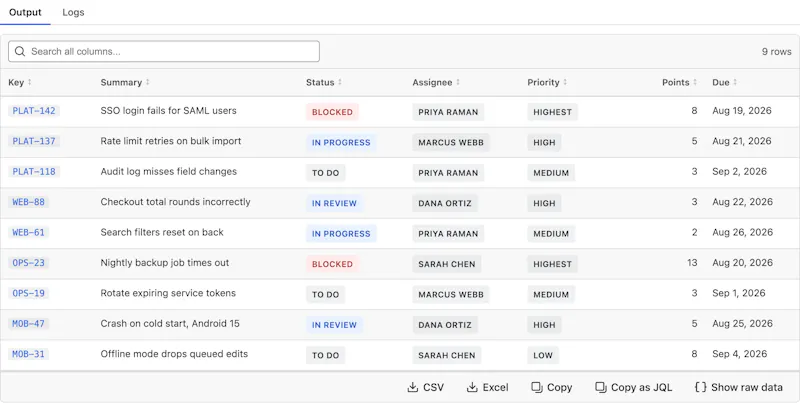This screenshot has width=800, height=403.
Task: Click HIGHEST priority badge in PLAT-142 row
Action: tap(553, 112)
